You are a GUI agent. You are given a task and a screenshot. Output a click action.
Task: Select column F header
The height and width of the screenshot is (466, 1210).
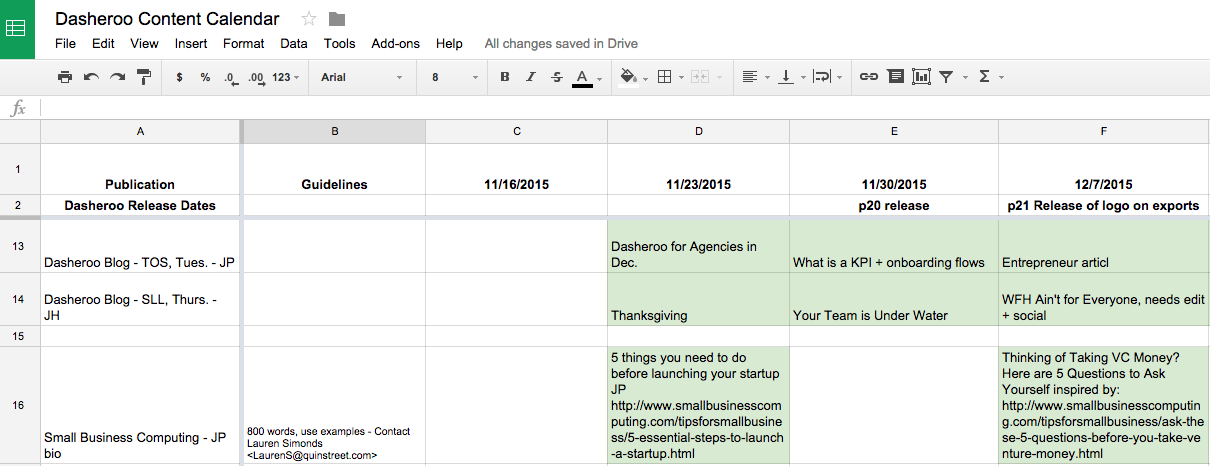[1104, 131]
